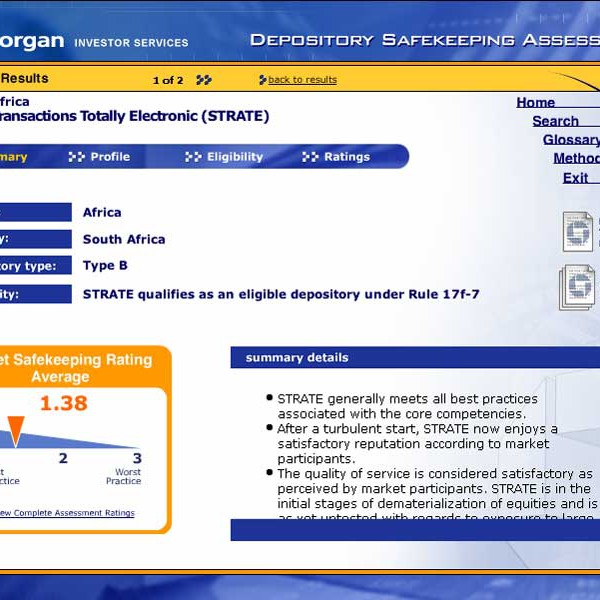This screenshot has width=600, height=600.
Task: Click the JPMorgan logo in the header
Action: [32, 41]
